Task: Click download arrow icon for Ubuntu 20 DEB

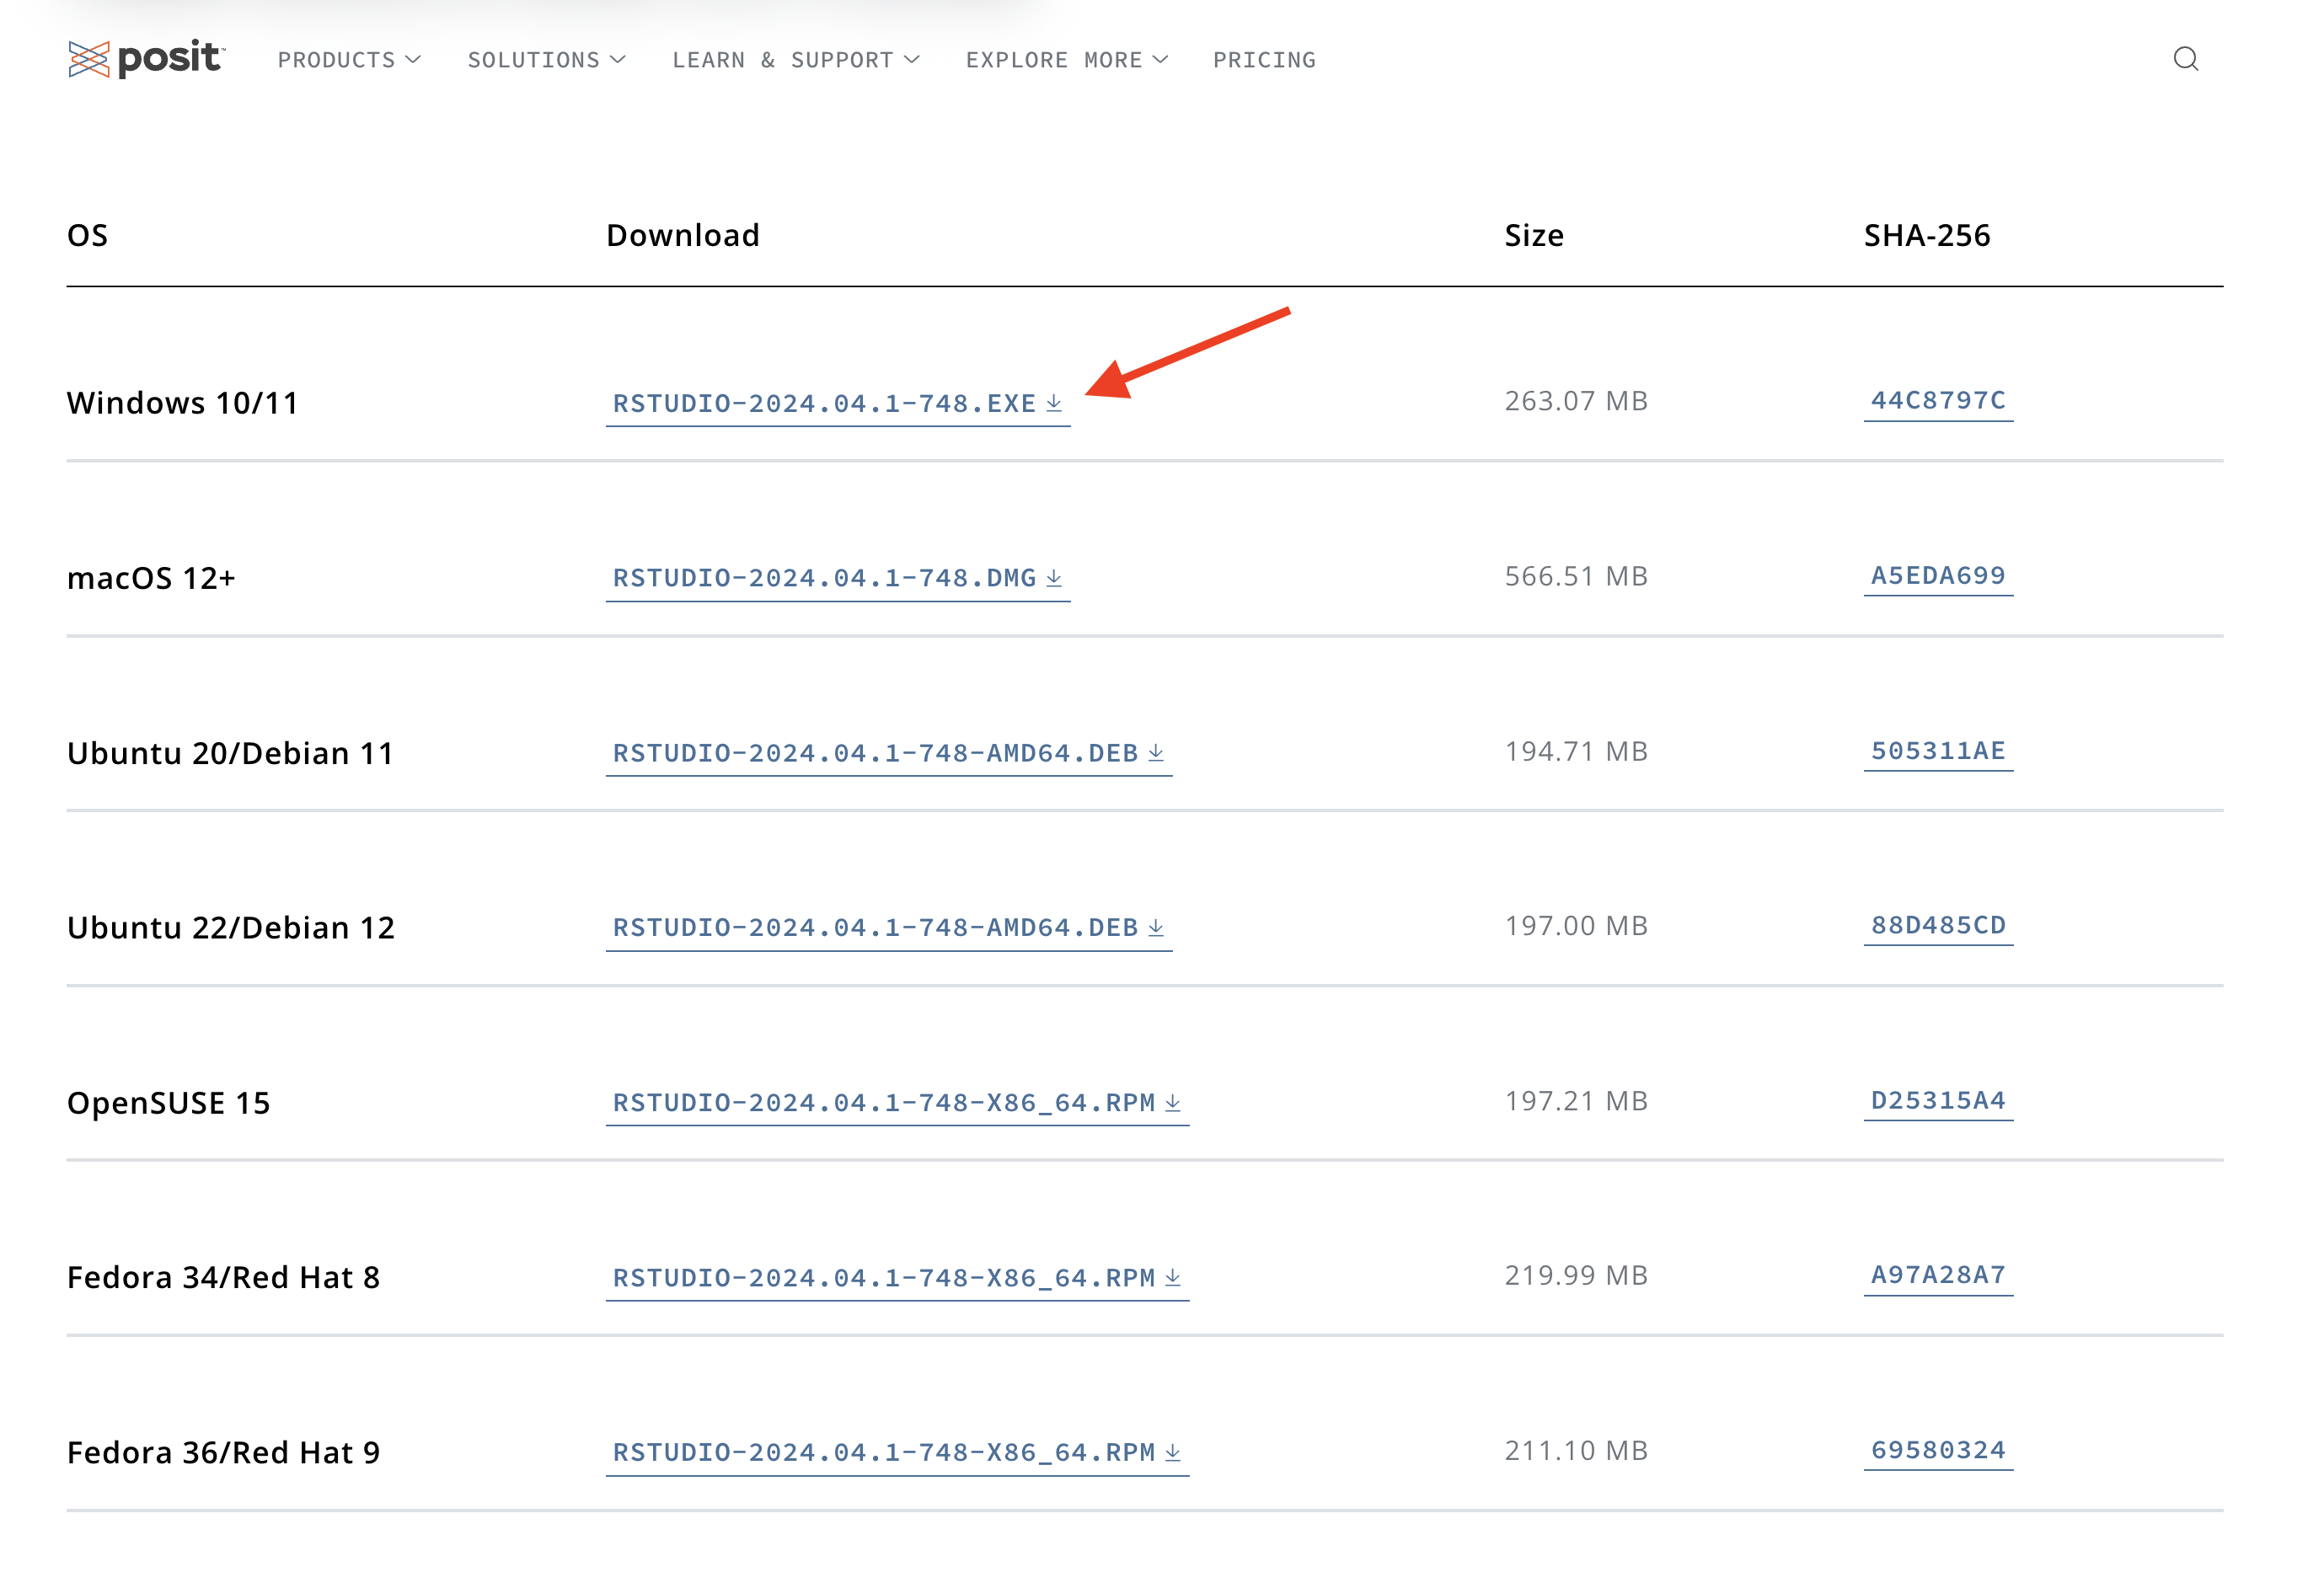Action: [1156, 753]
